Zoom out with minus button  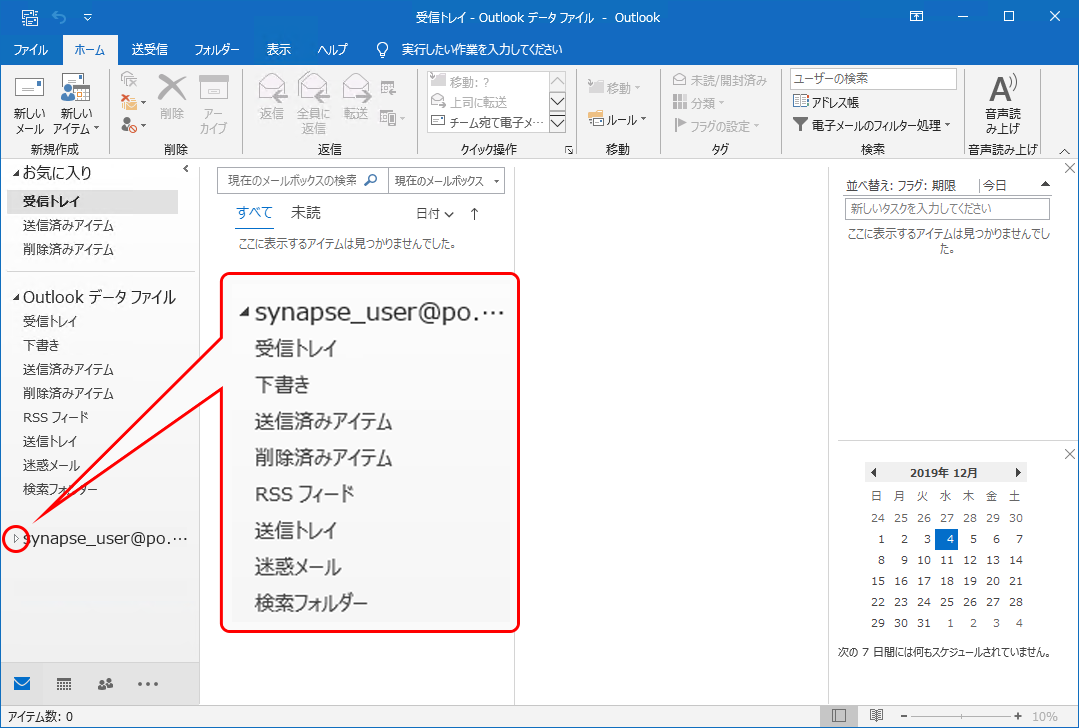coord(904,716)
